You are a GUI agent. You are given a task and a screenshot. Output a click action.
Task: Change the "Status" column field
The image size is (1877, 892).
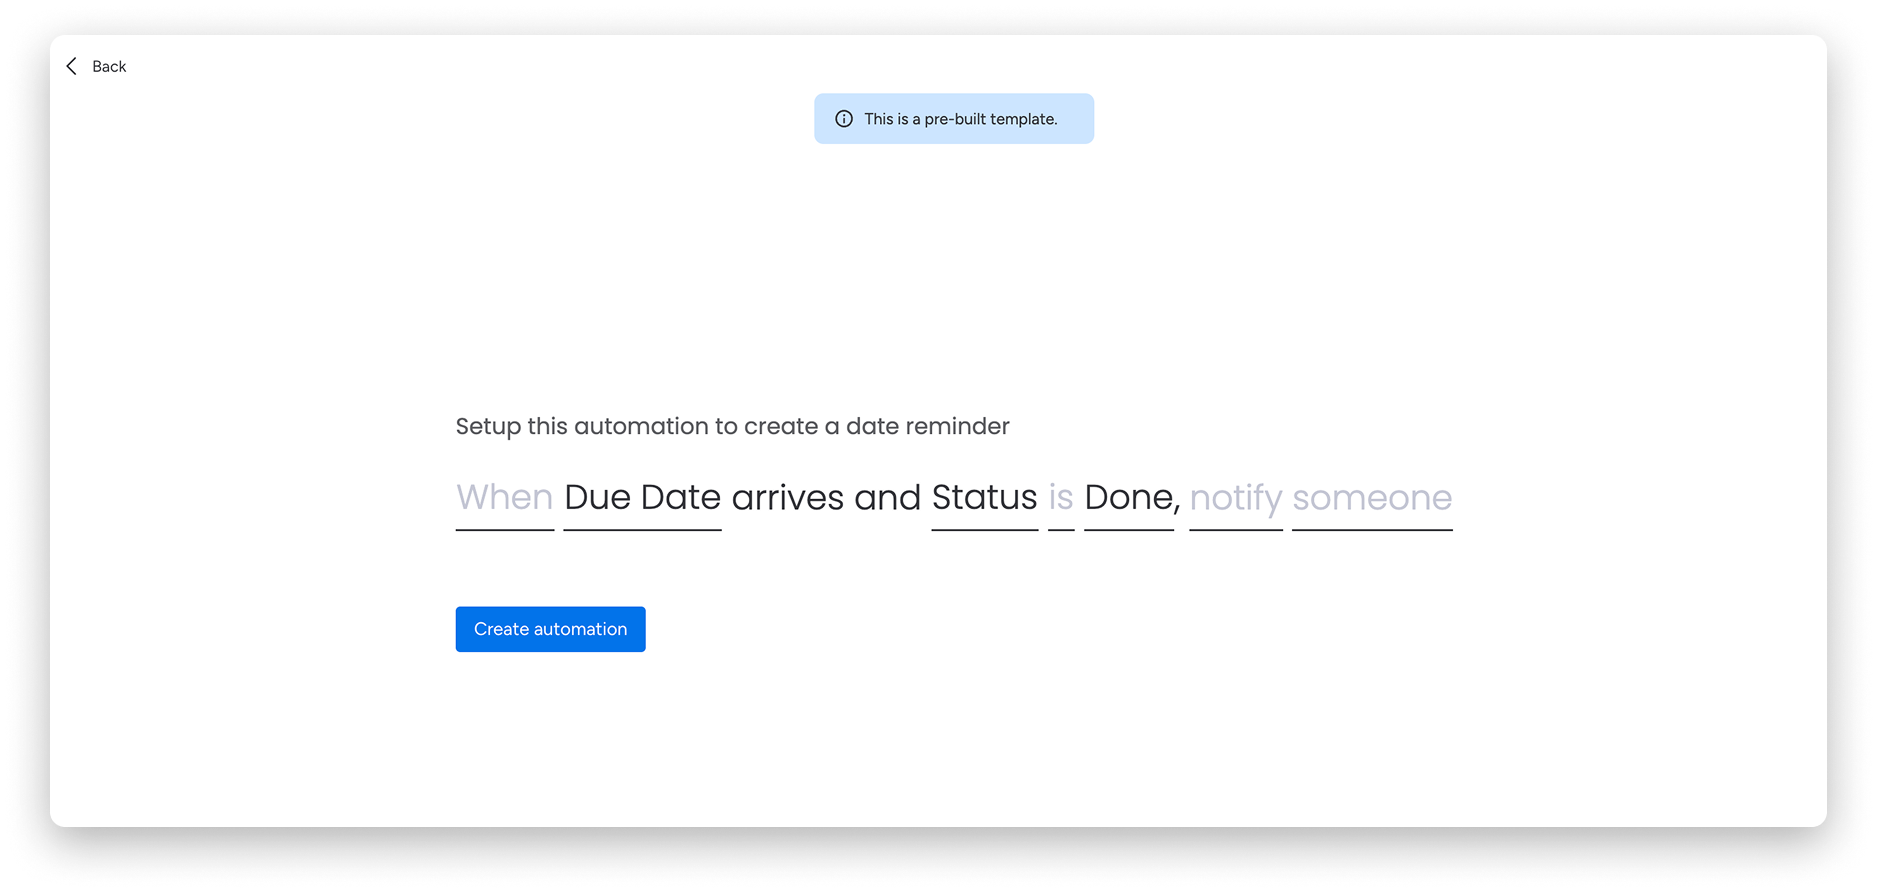[x=984, y=497]
